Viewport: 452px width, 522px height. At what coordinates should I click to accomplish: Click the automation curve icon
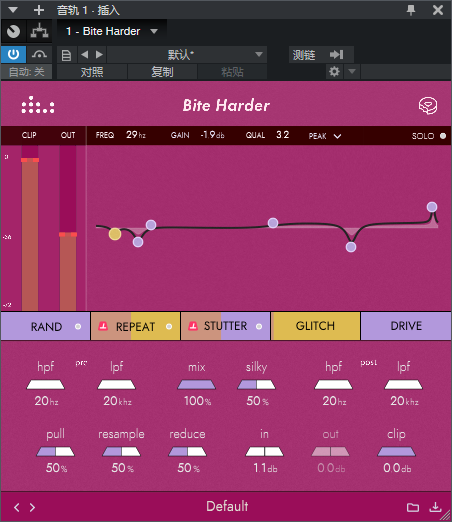tap(39, 54)
